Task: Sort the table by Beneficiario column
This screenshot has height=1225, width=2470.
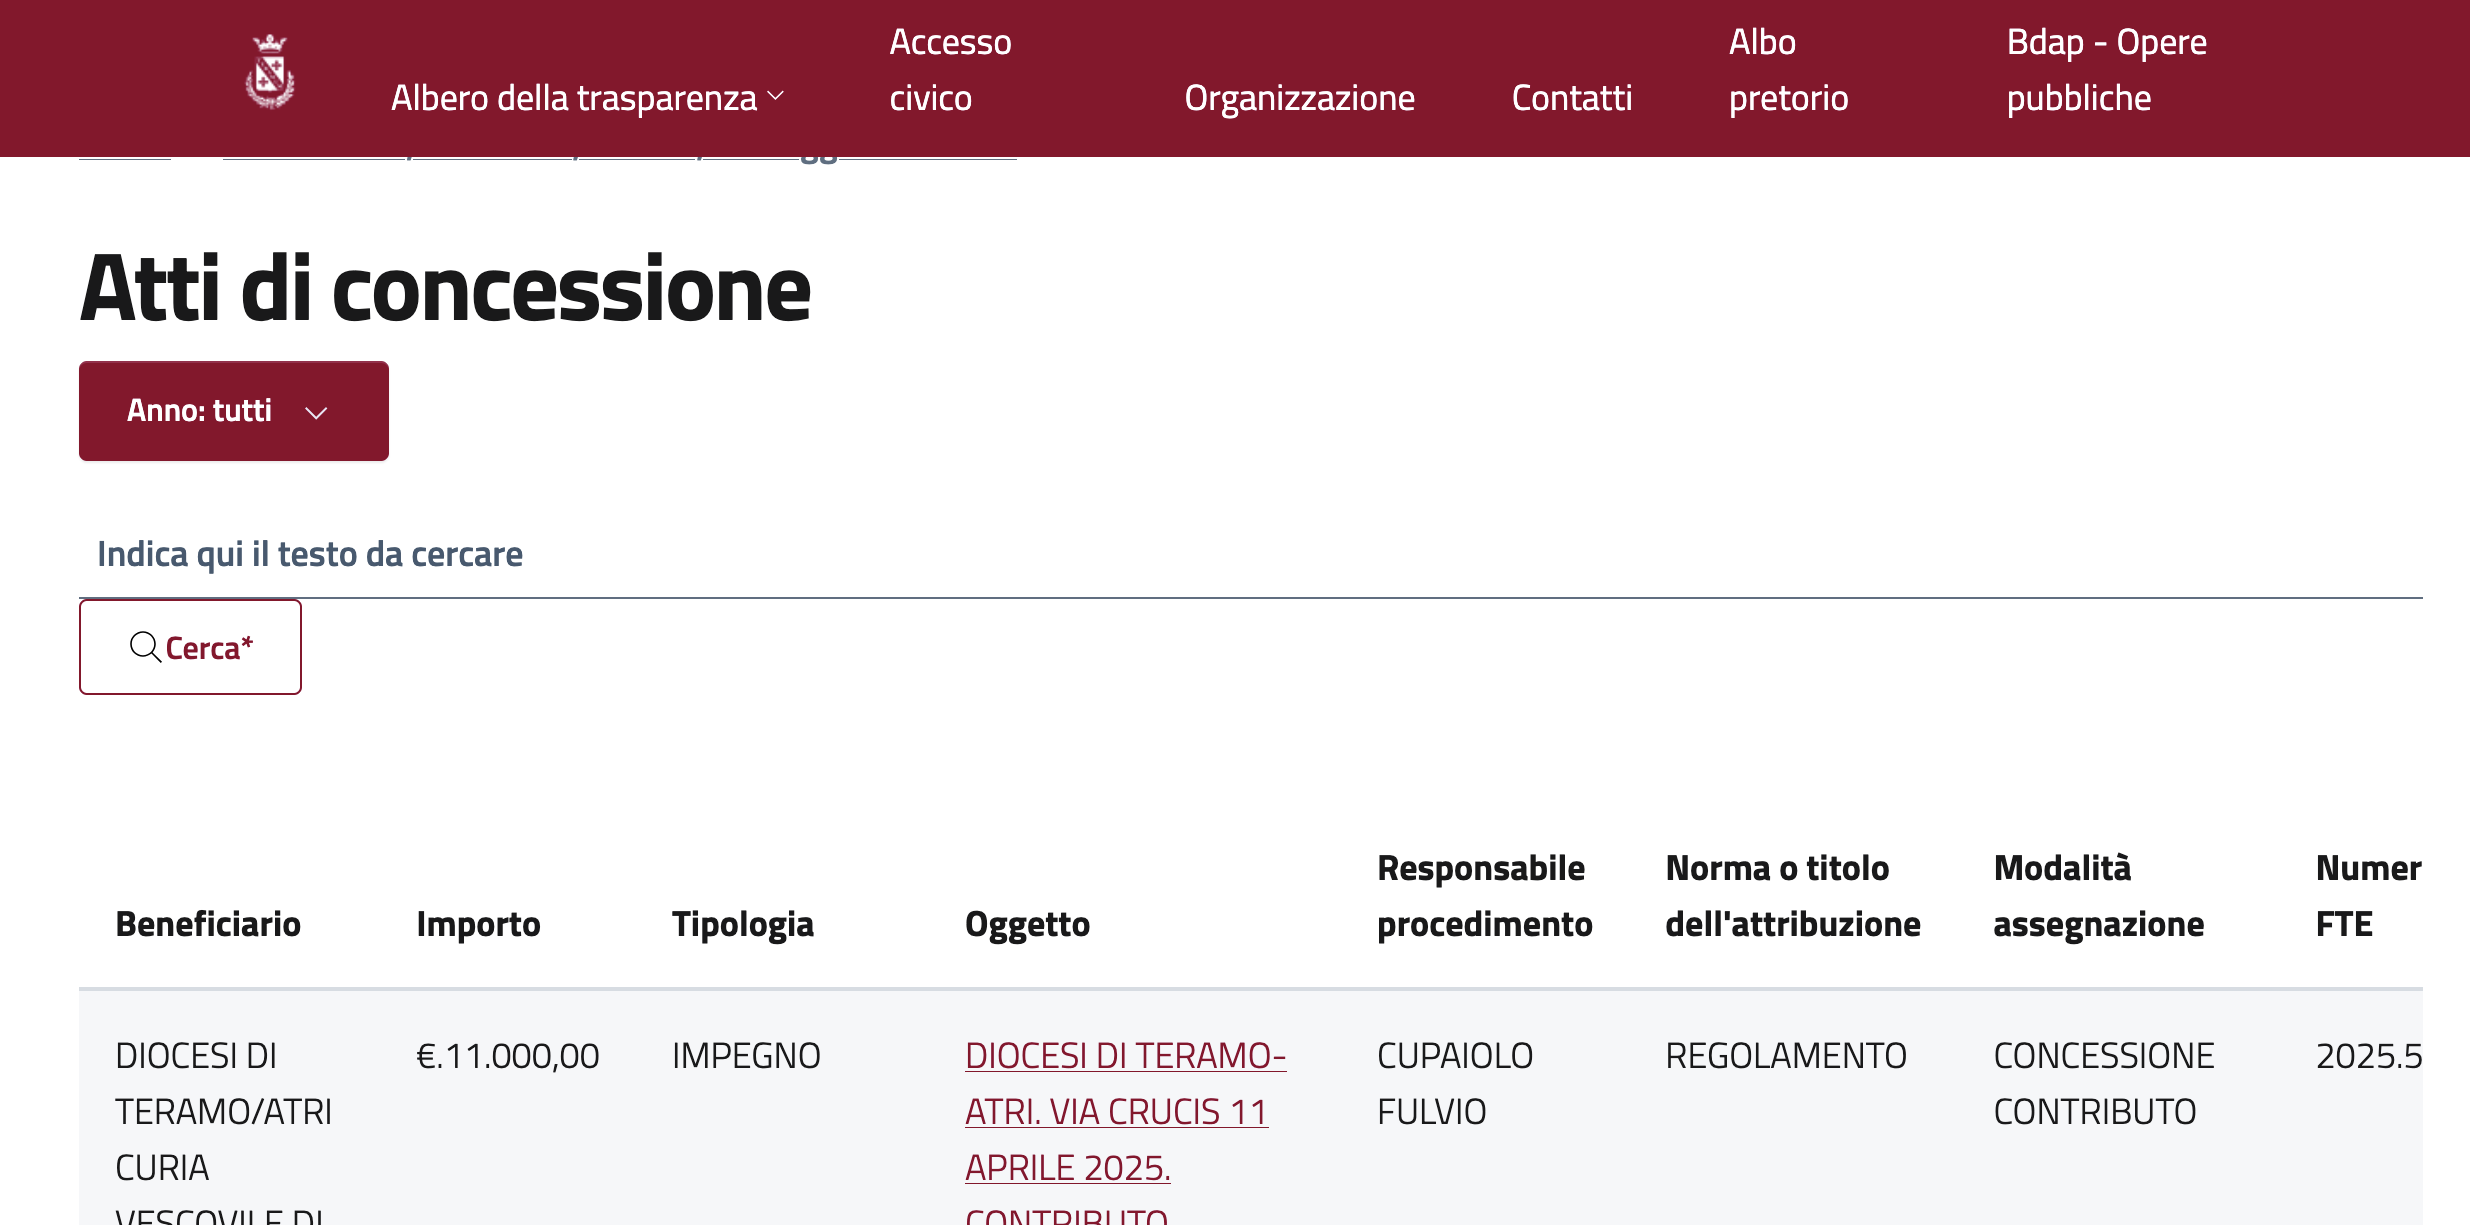Action: coord(208,924)
